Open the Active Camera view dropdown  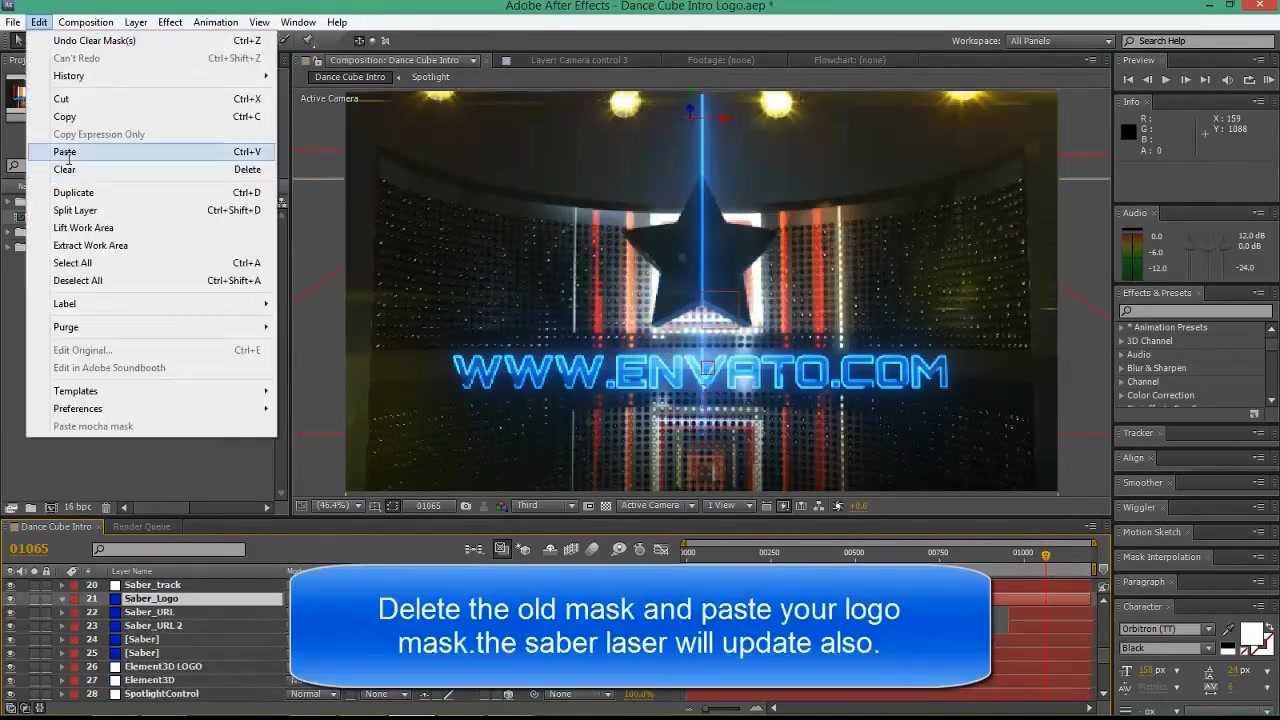pyautogui.click(x=656, y=506)
